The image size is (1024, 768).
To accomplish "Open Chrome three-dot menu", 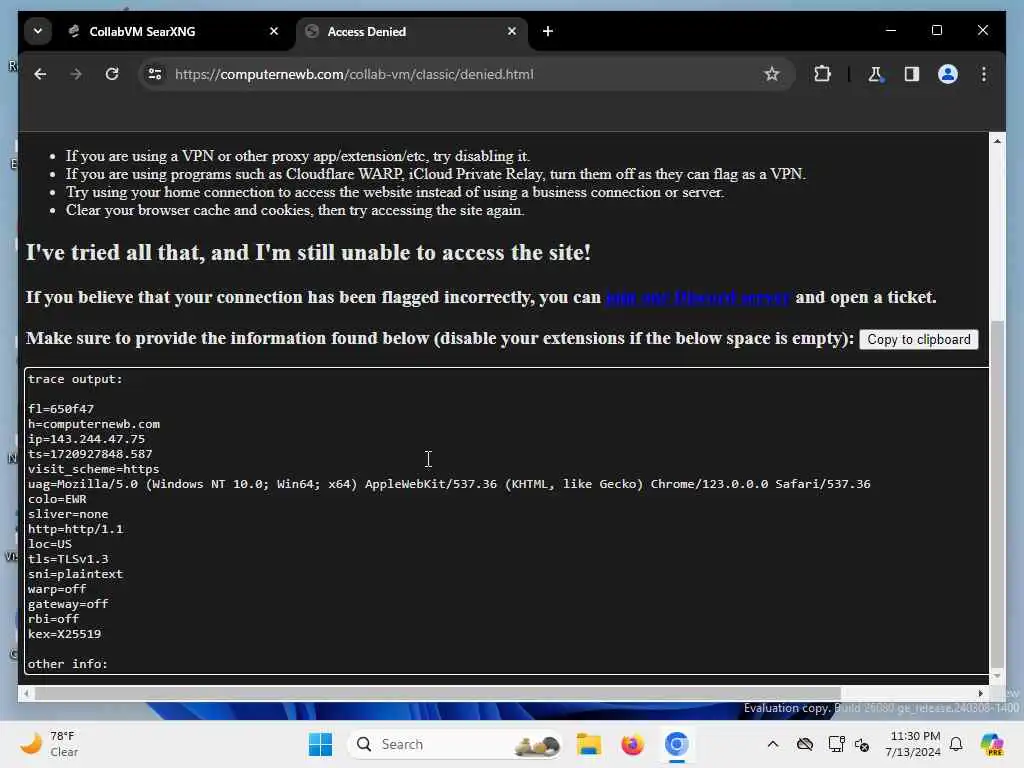I will tap(984, 74).
